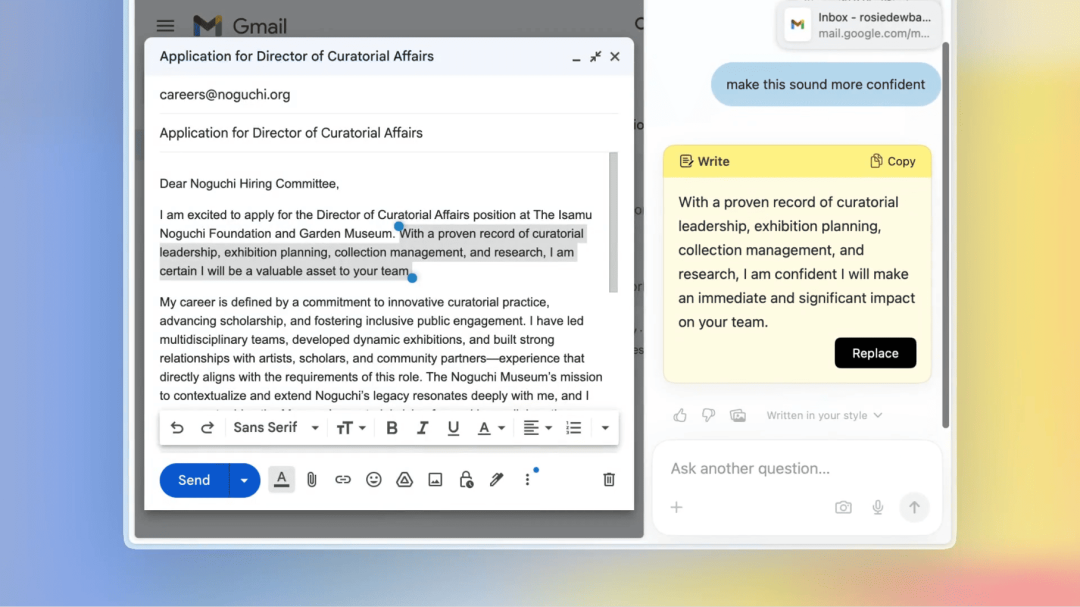The image size is (1080, 607).
Task: Attach files with paperclip icon
Action: coord(312,480)
